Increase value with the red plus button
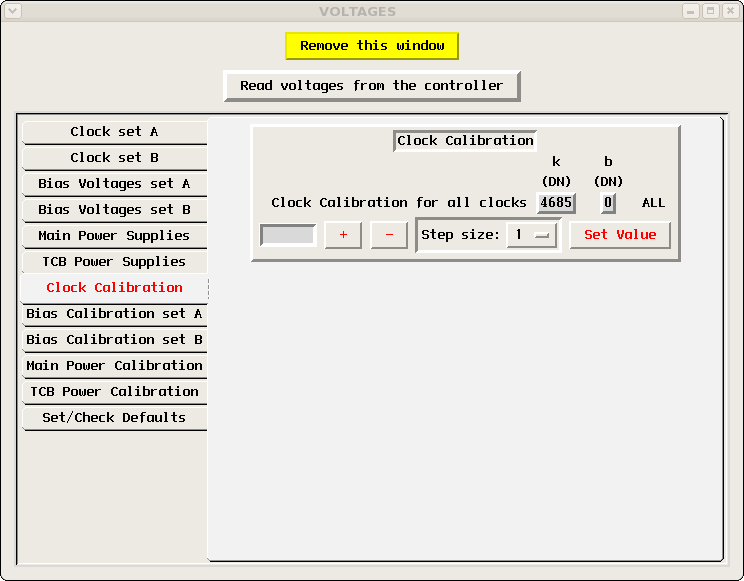 [x=343, y=235]
